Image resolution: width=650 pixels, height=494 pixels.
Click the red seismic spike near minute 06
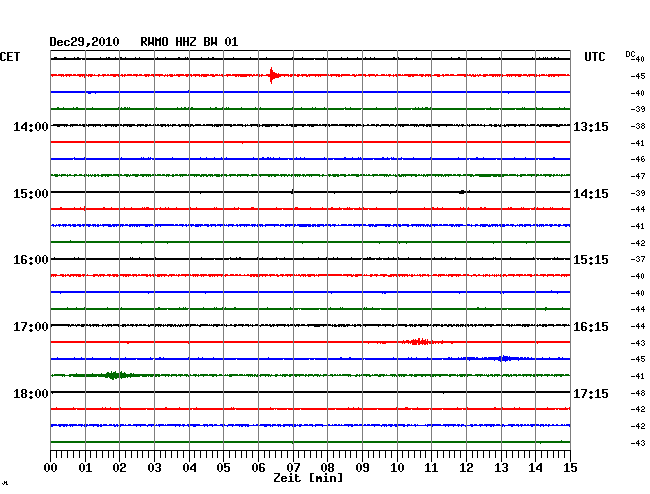[273, 75]
